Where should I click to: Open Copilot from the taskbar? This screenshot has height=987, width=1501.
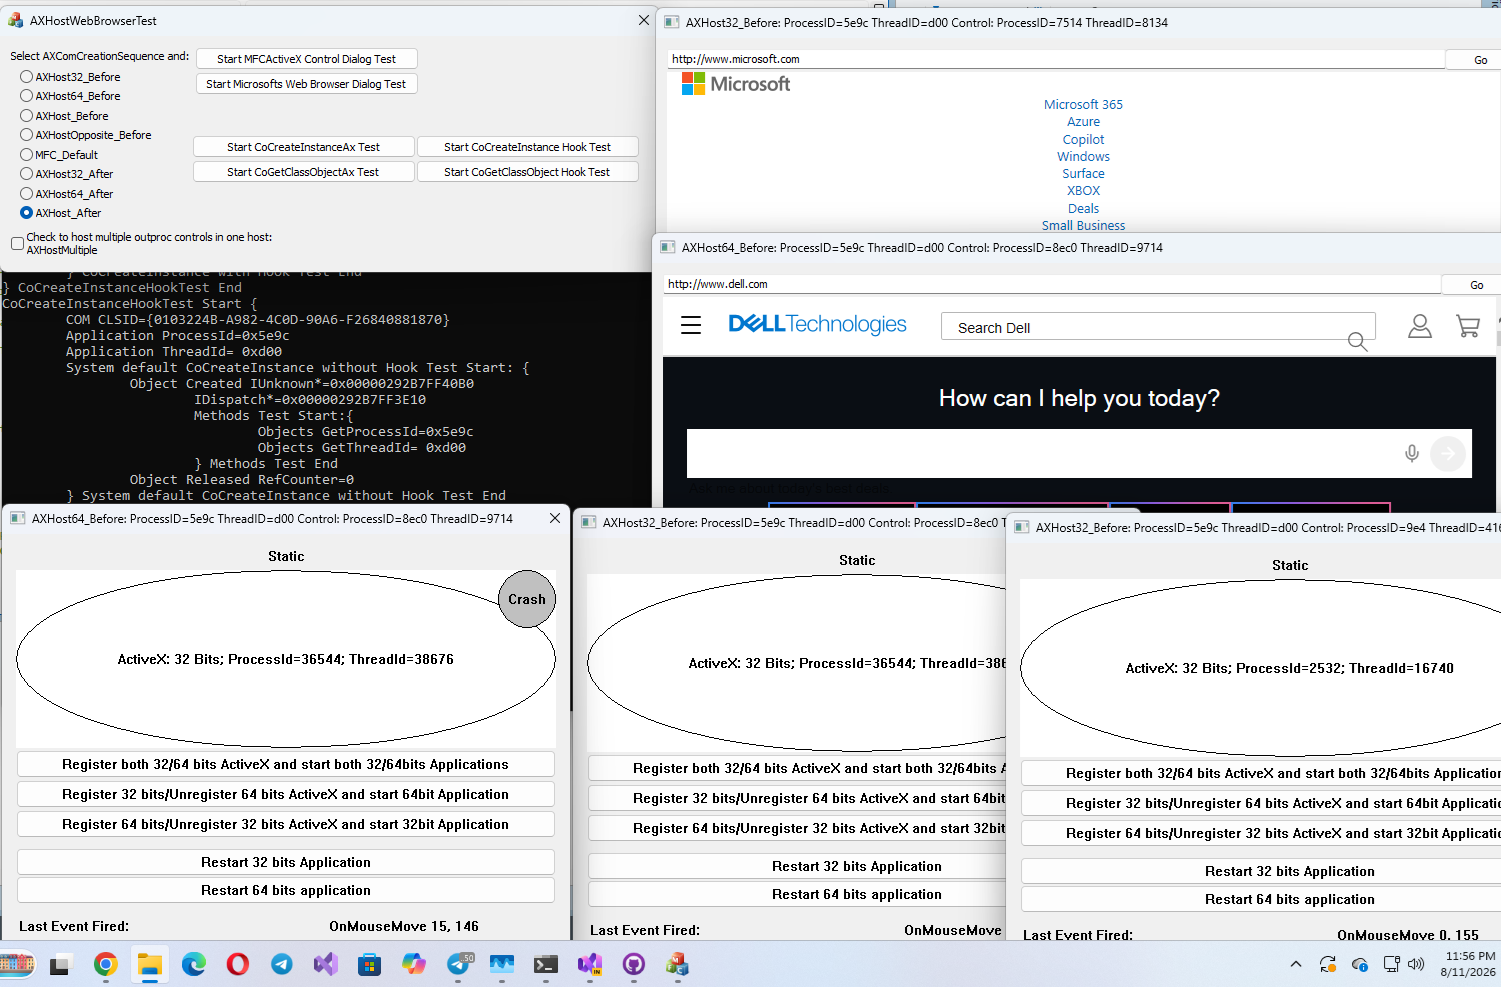414,964
